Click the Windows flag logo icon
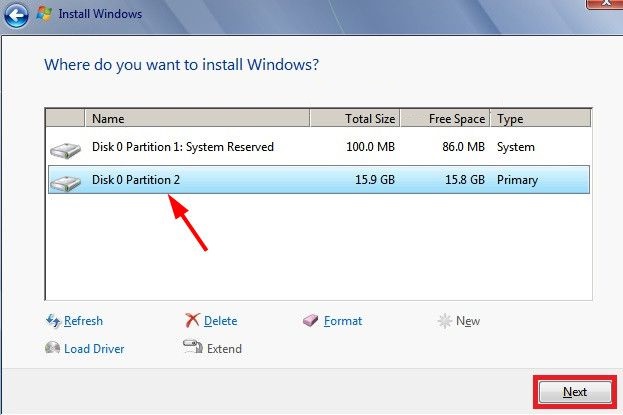Viewport: 623px width, 415px height. coord(44,14)
